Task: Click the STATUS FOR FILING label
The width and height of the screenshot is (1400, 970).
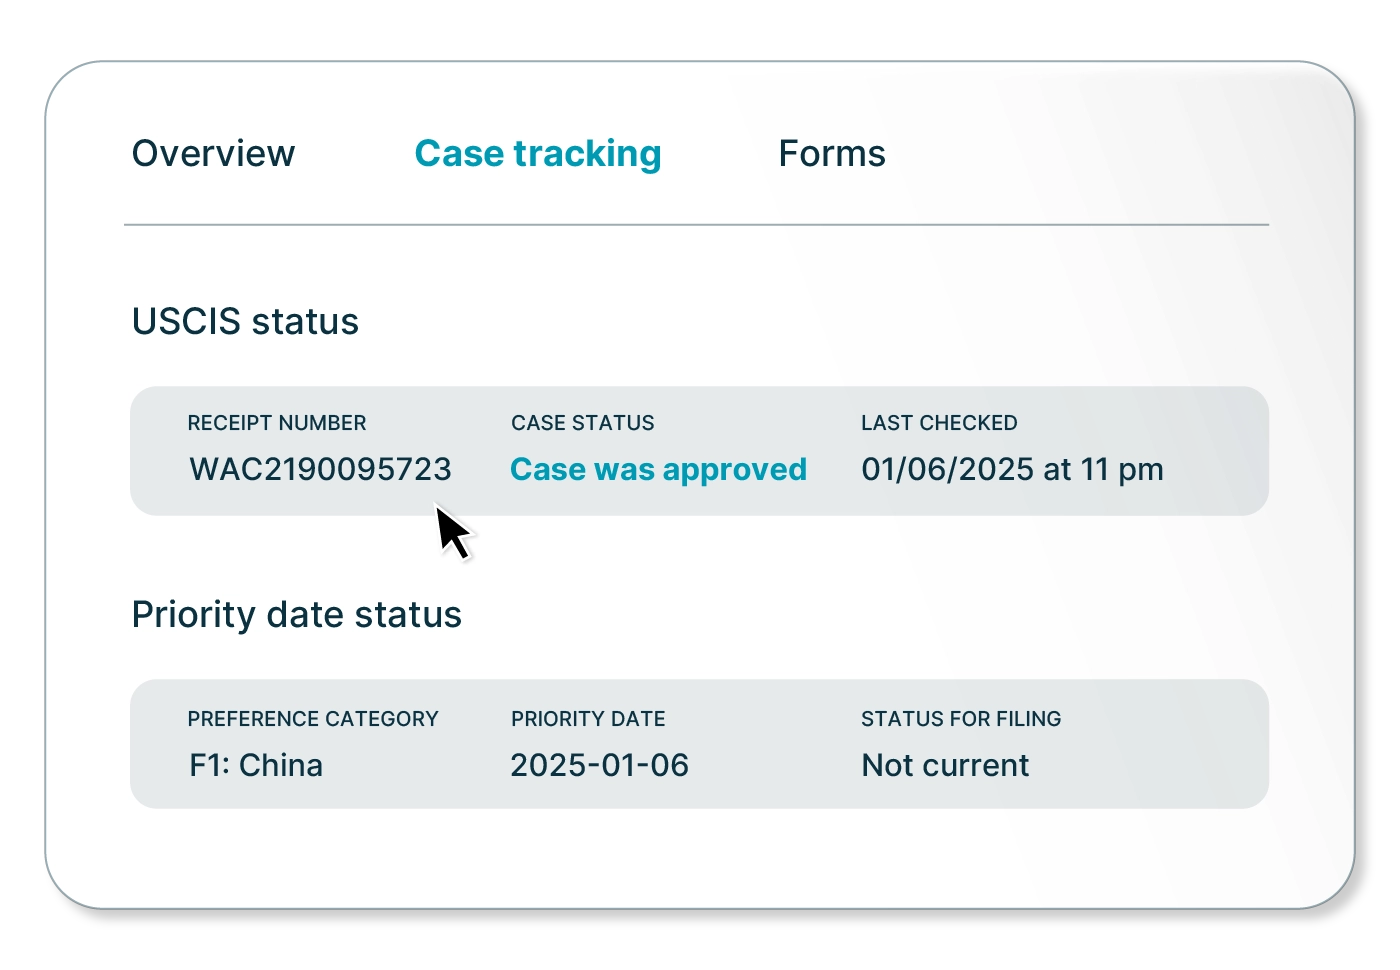Action: point(961,719)
